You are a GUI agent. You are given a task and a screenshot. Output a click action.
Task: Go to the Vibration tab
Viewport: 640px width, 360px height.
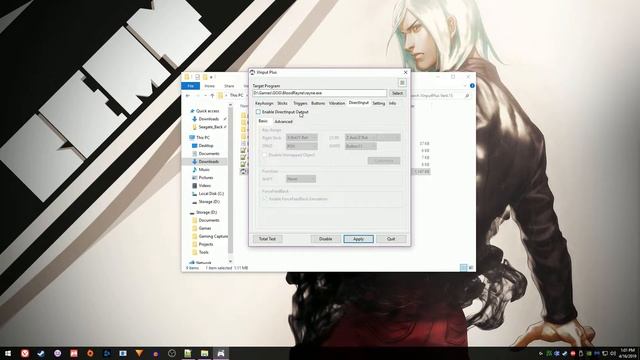[337, 104]
